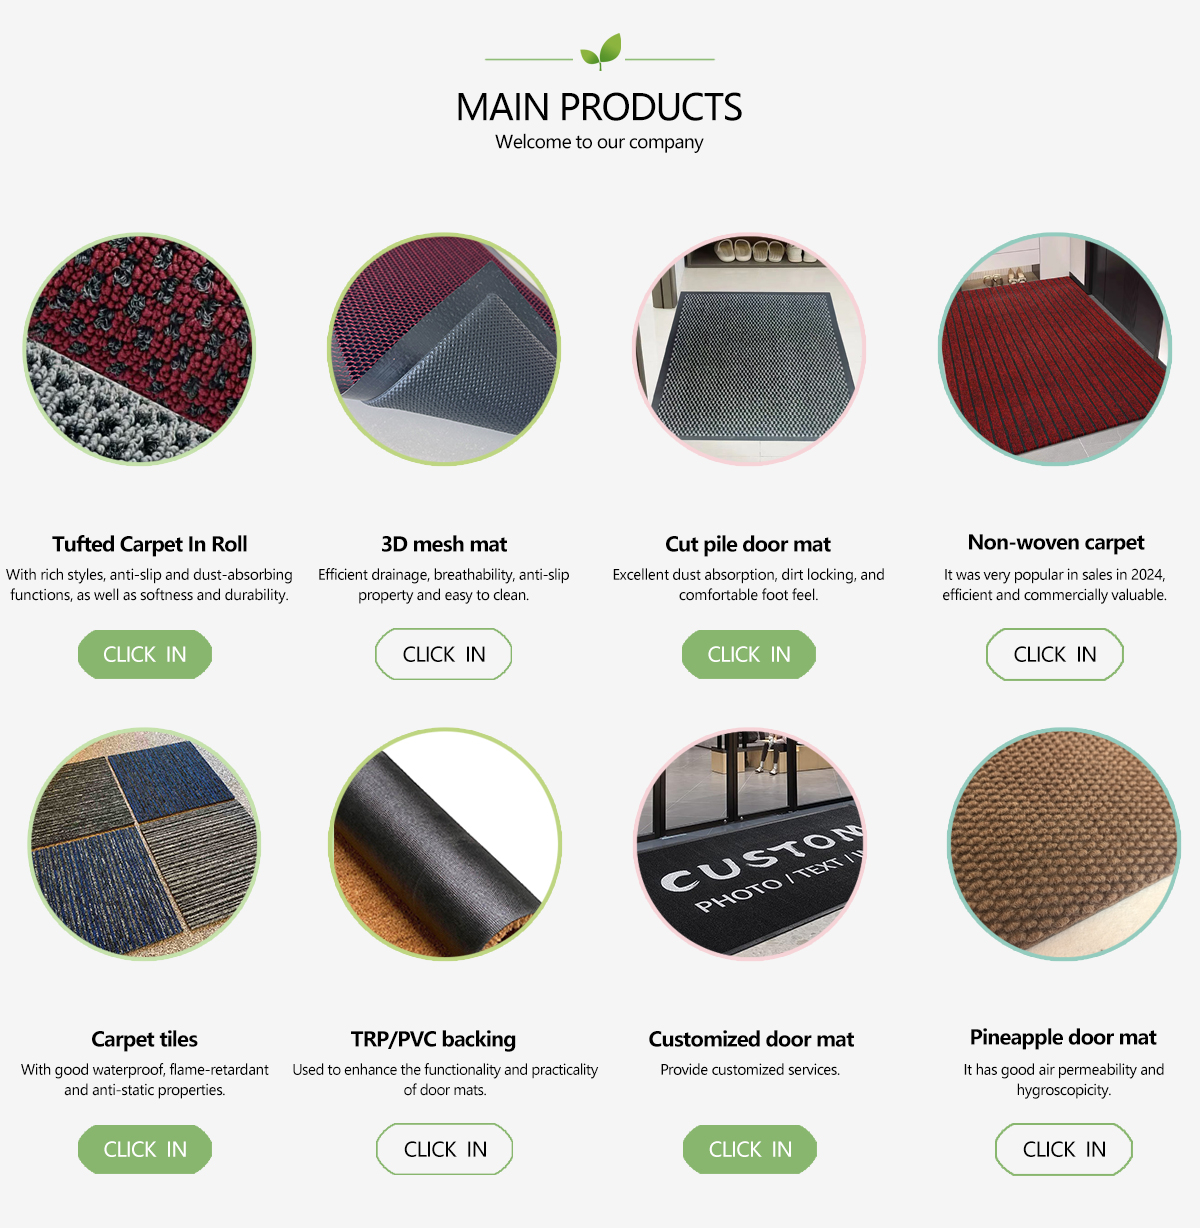This screenshot has height=1228, width=1200.
Task: Click CLICK IN under Customized door mat
Action: 750,1149
